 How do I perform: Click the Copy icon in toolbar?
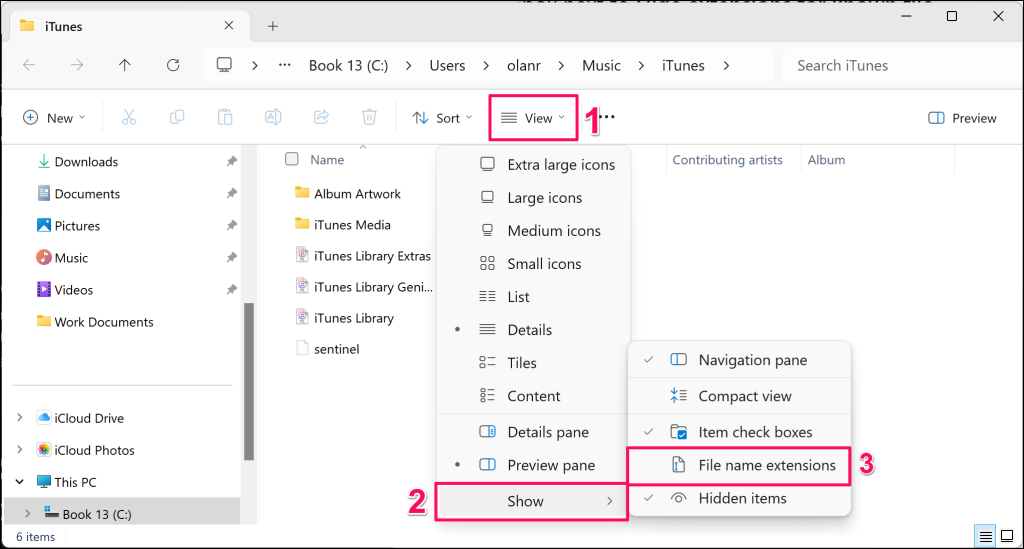tap(177, 118)
